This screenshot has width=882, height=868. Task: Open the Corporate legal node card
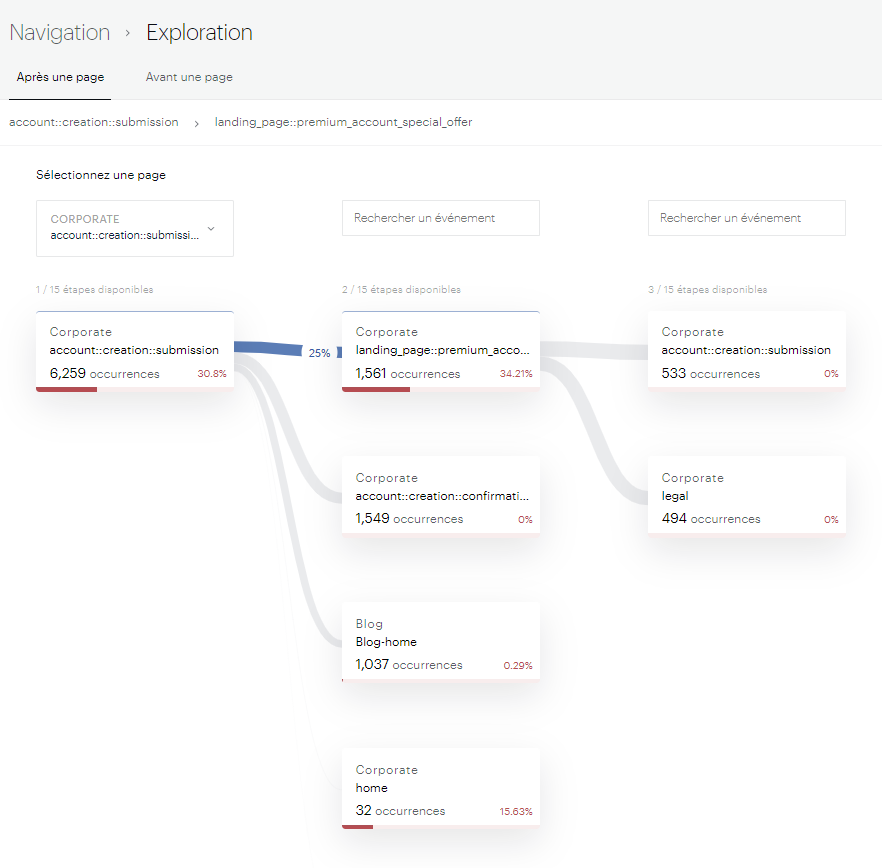(746, 496)
